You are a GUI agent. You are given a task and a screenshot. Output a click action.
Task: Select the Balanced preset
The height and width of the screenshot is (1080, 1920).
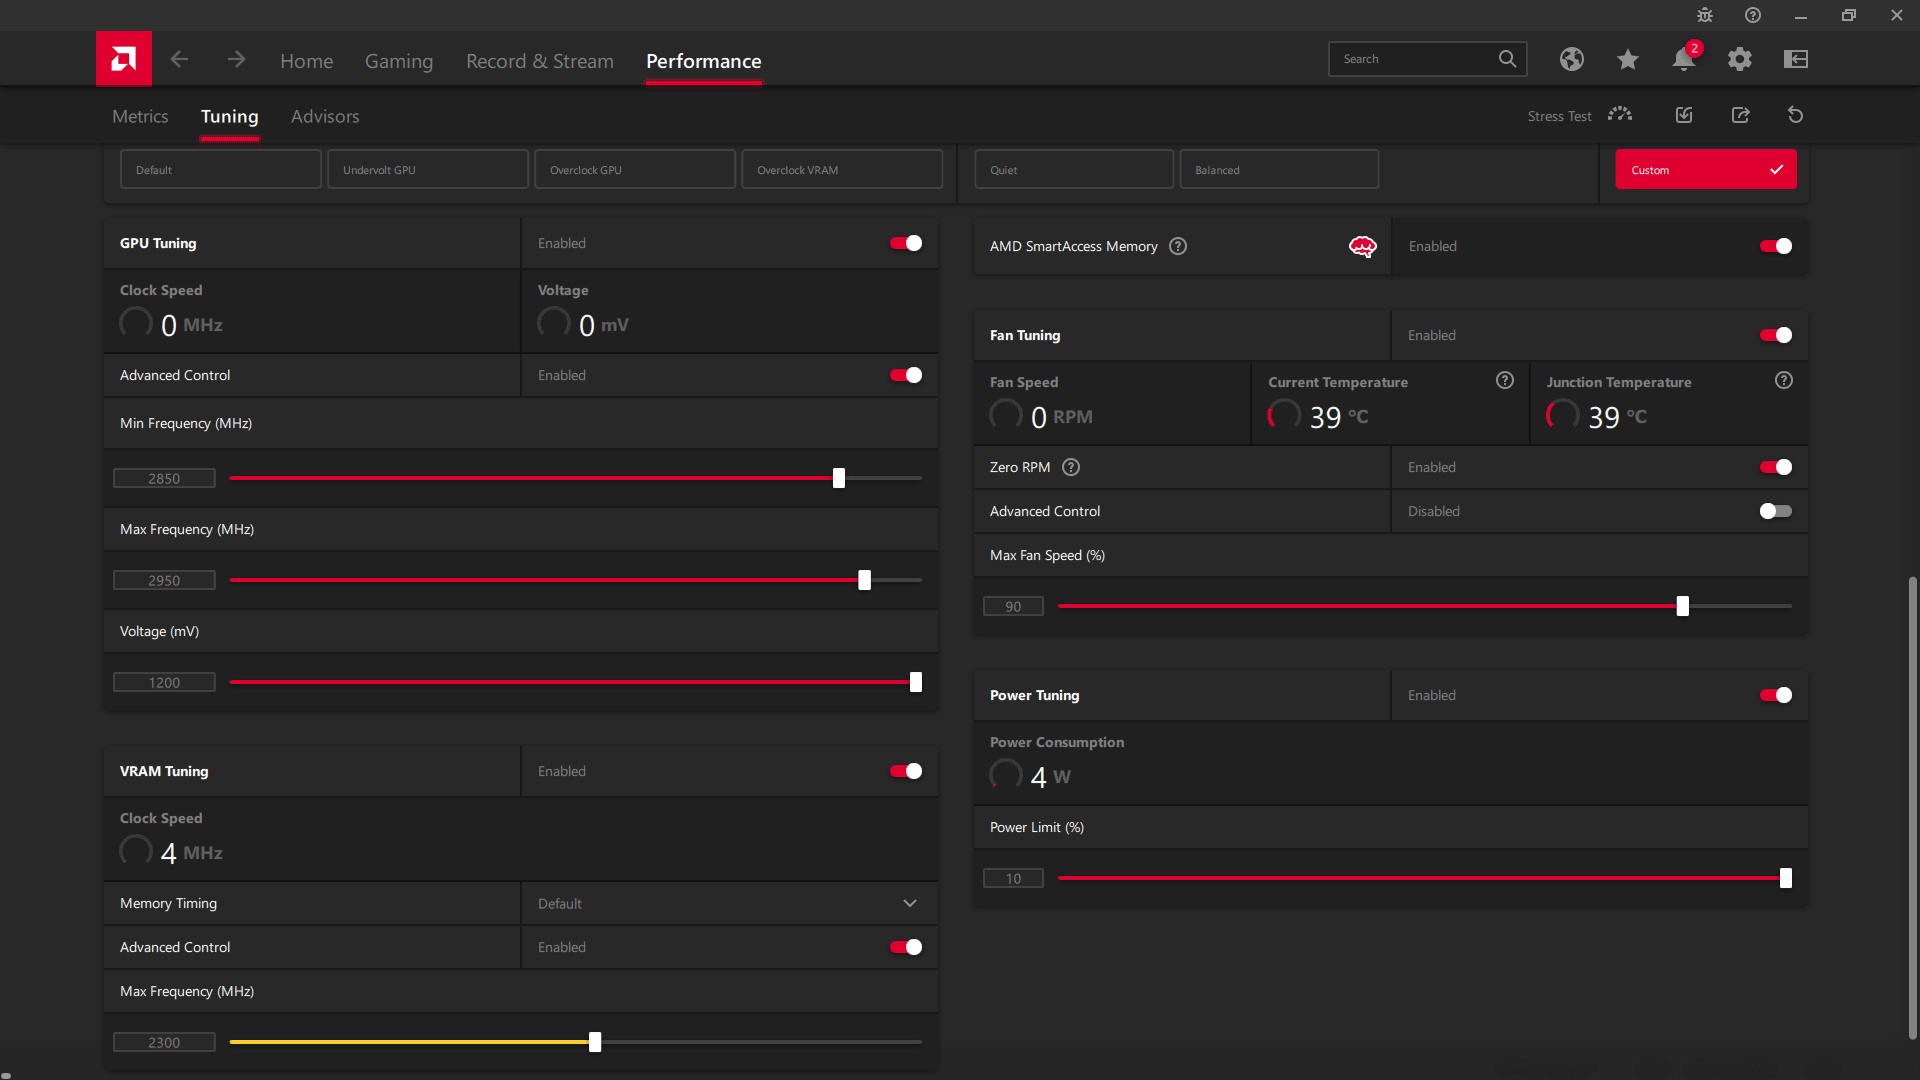[x=1279, y=169]
